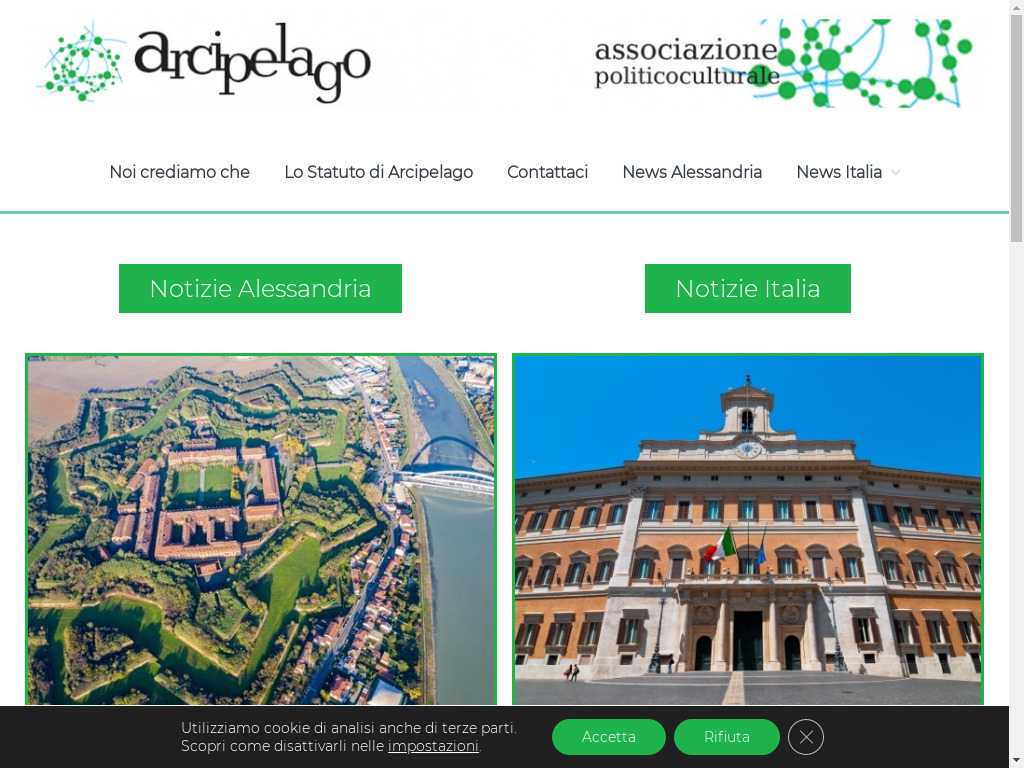1024x768 pixels.
Task: Click the associazione politicoculturale banner image
Action: [783, 63]
